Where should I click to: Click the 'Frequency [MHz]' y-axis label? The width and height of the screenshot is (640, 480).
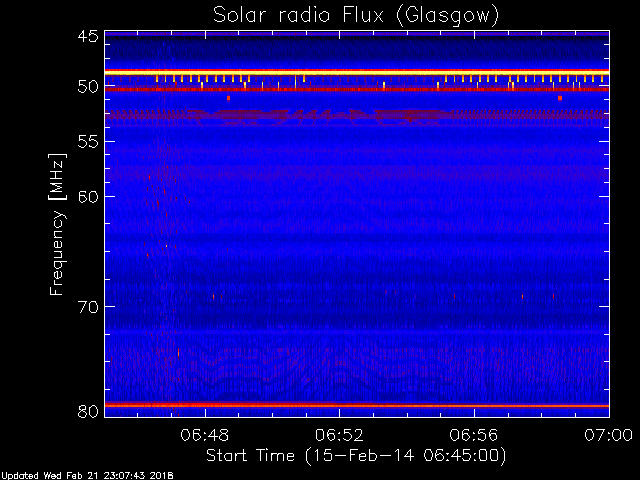click(x=57, y=224)
